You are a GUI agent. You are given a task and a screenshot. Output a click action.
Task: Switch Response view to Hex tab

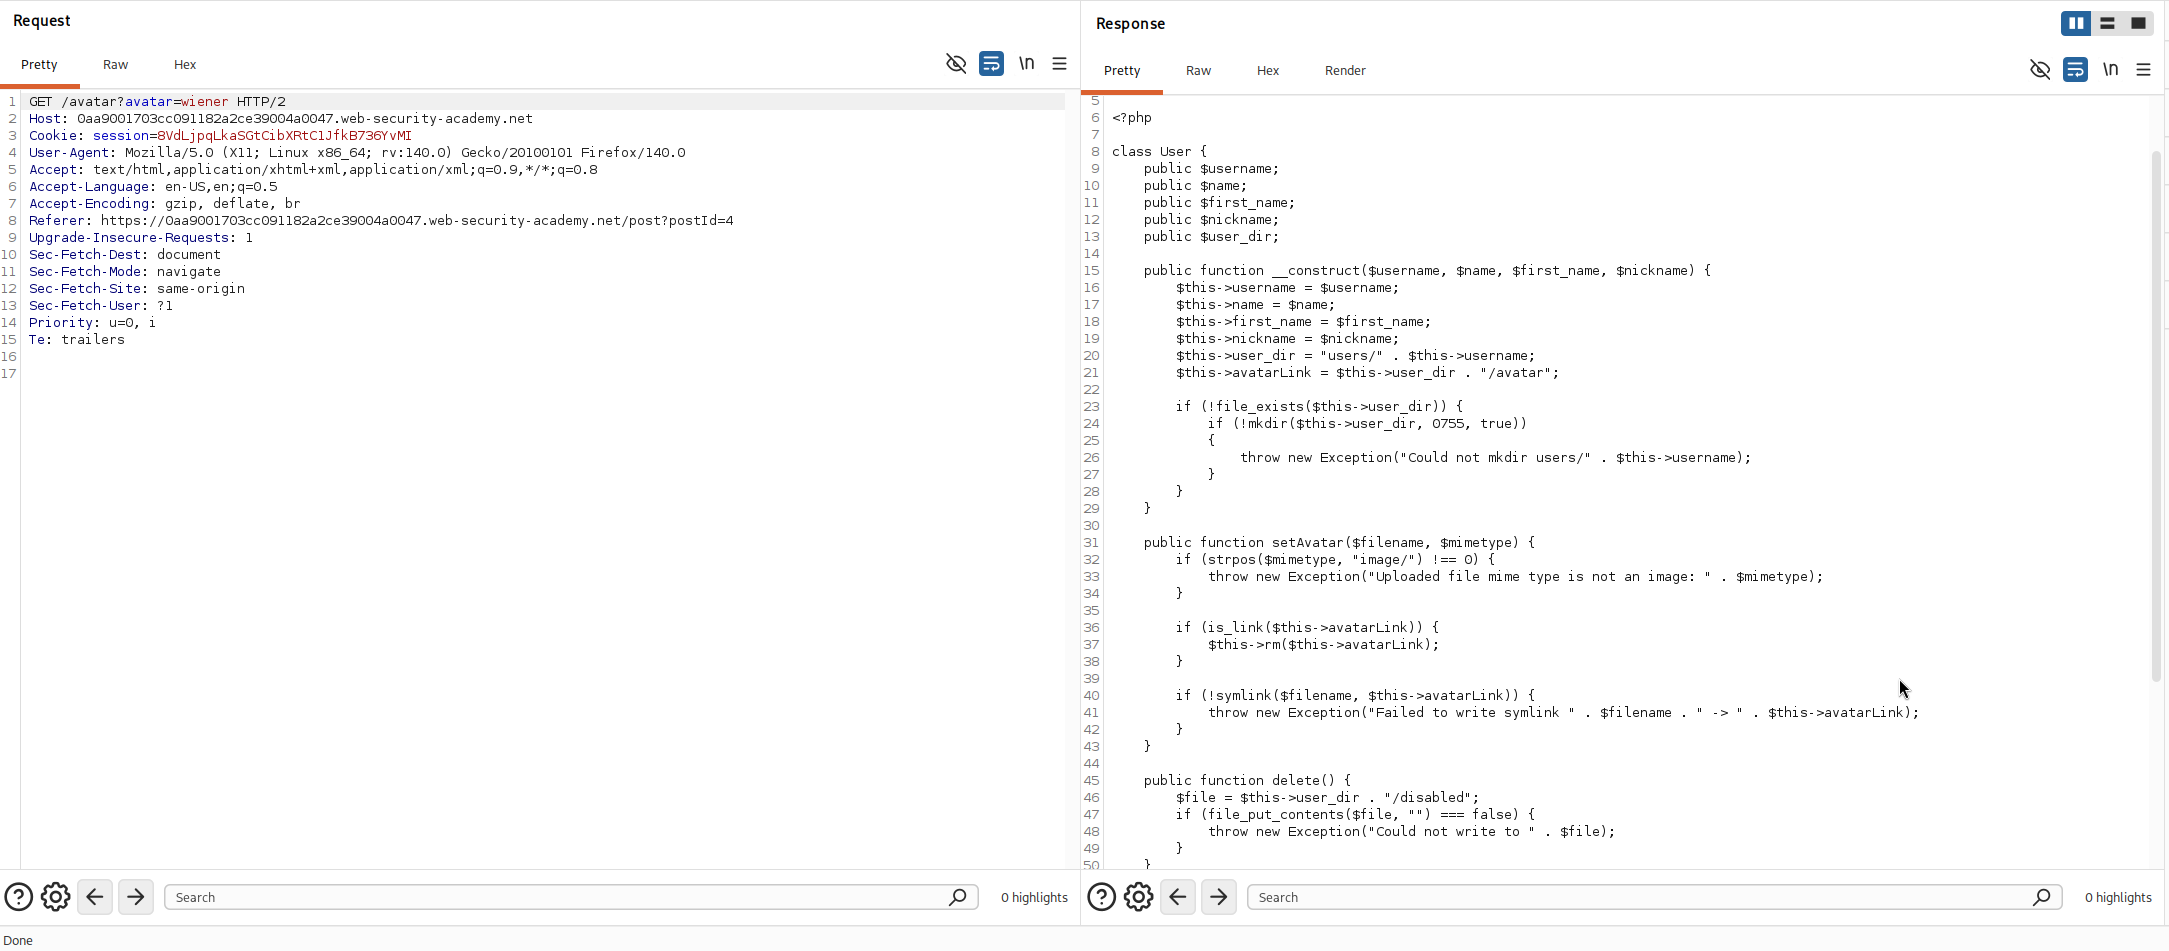coord(1268,71)
